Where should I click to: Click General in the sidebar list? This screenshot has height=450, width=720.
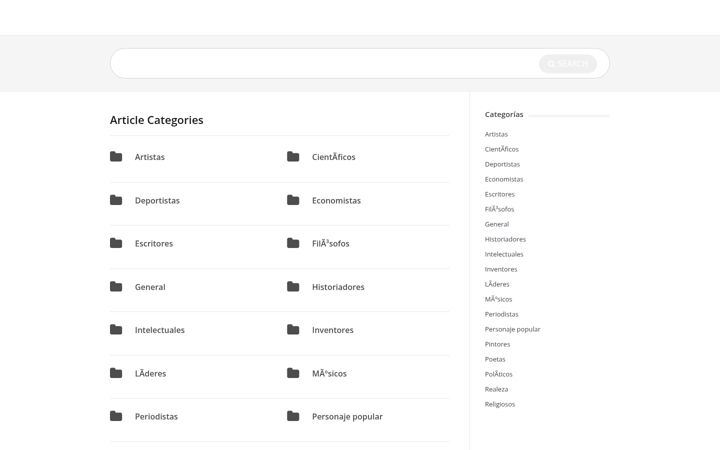(497, 224)
